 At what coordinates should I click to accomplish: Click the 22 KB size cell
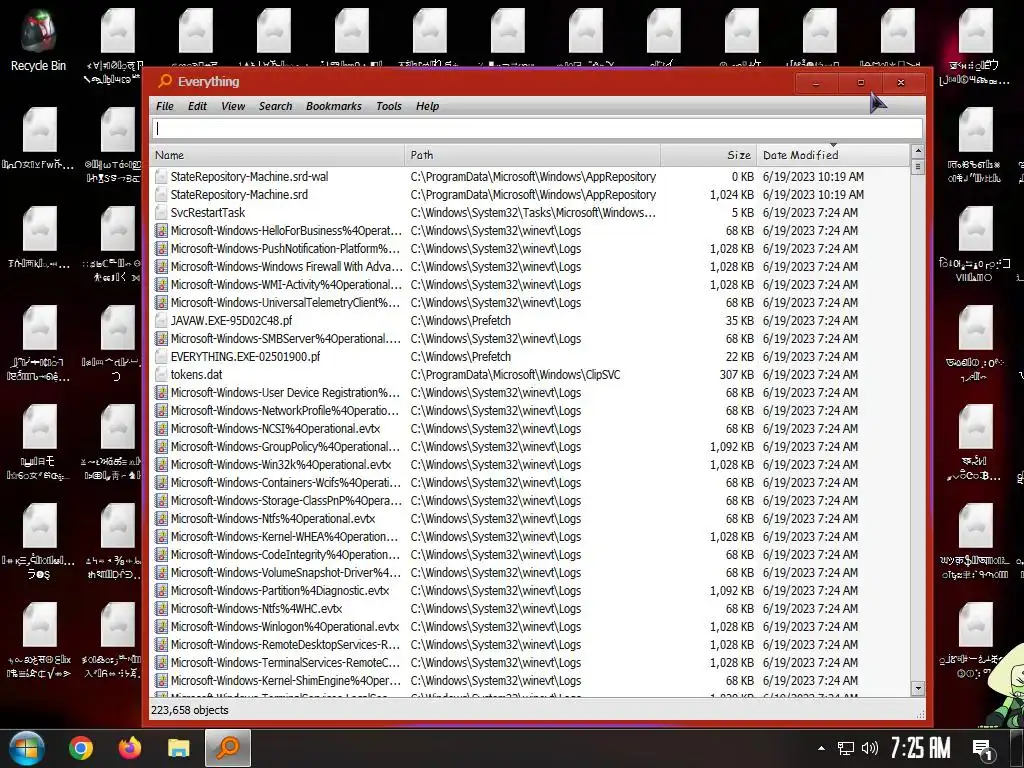coord(739,357)
